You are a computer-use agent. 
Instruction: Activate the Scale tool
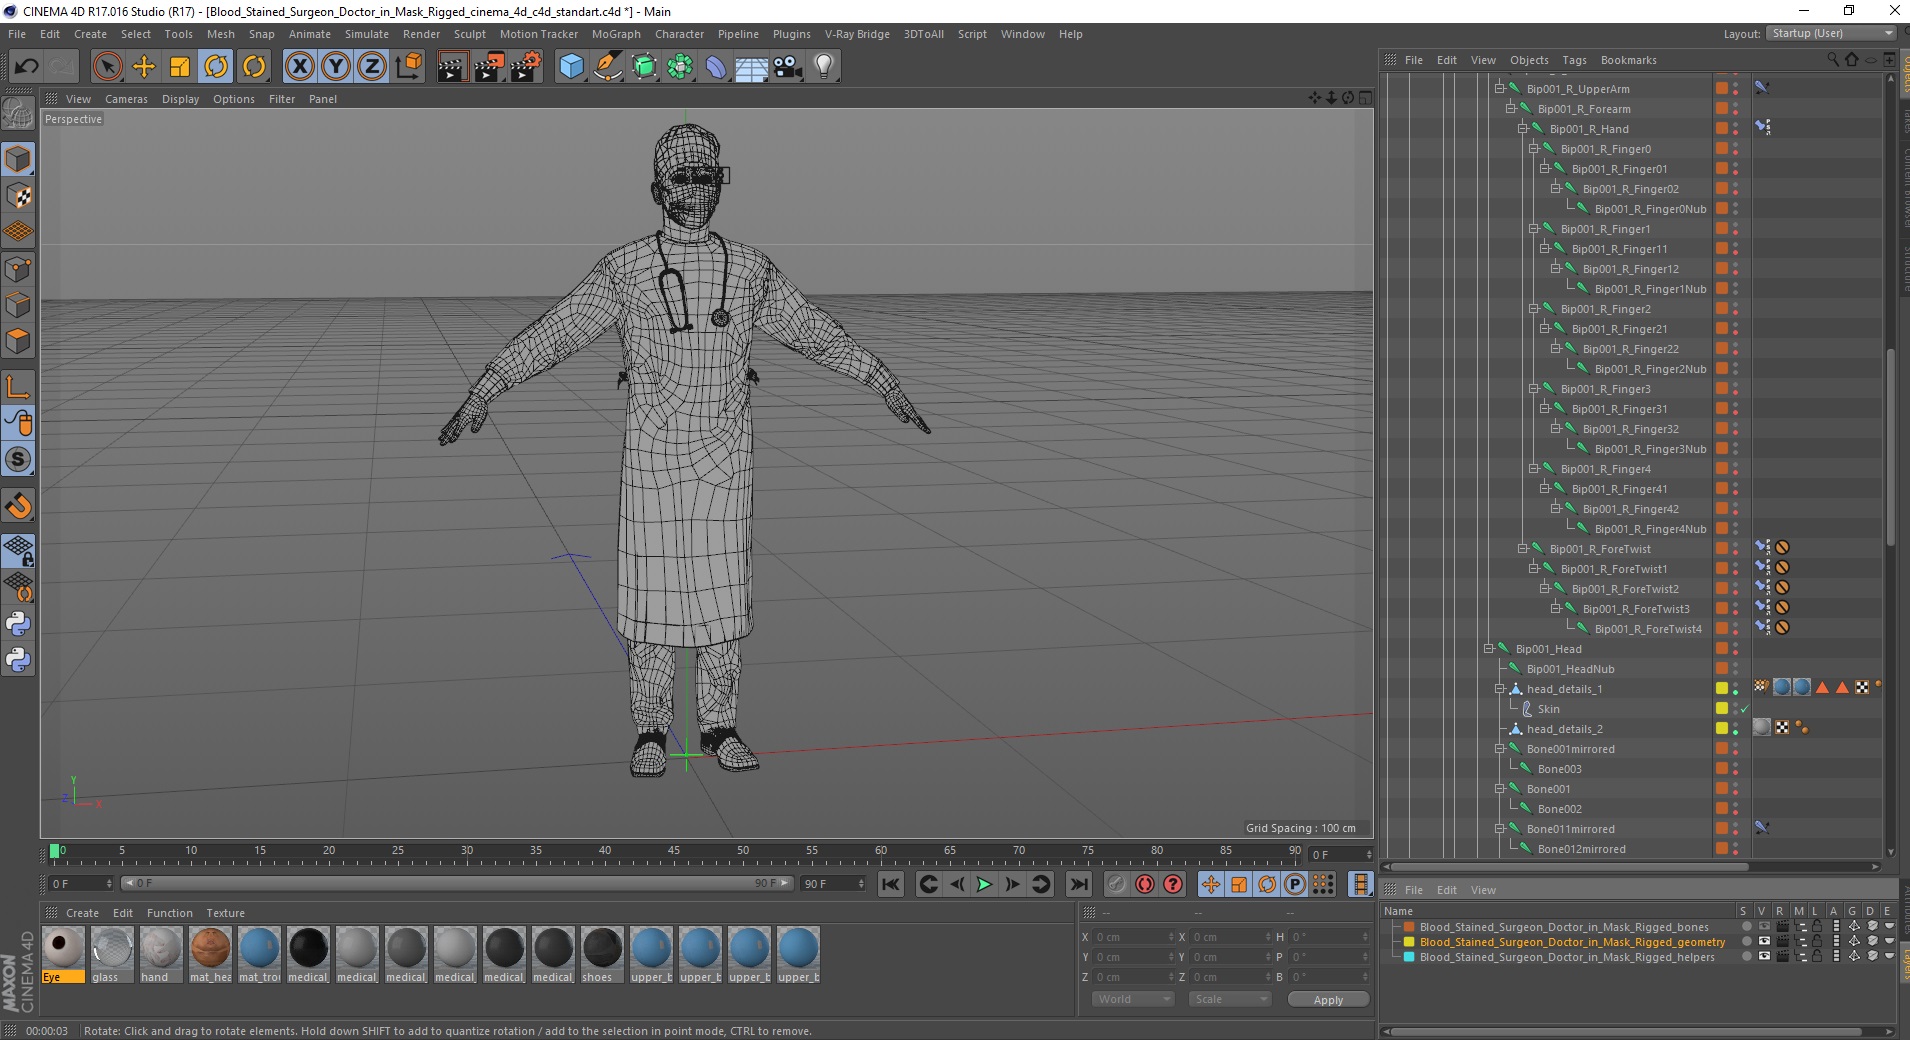[x=180, y=67]
